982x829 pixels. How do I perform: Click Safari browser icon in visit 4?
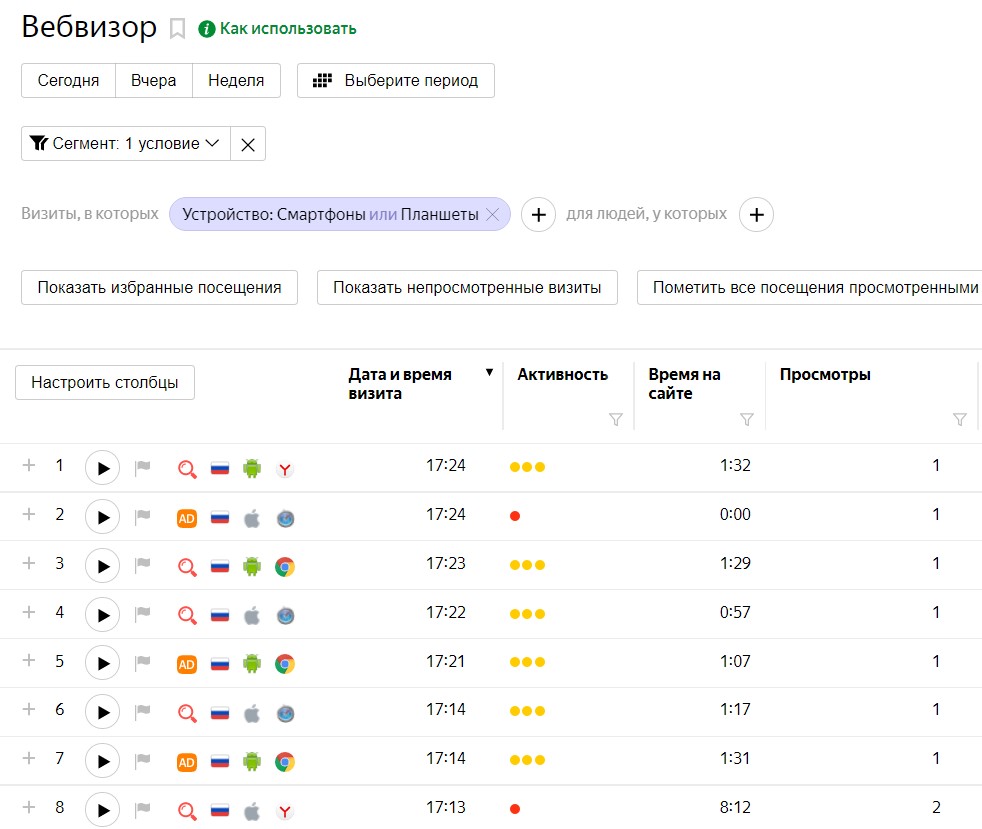285,616
